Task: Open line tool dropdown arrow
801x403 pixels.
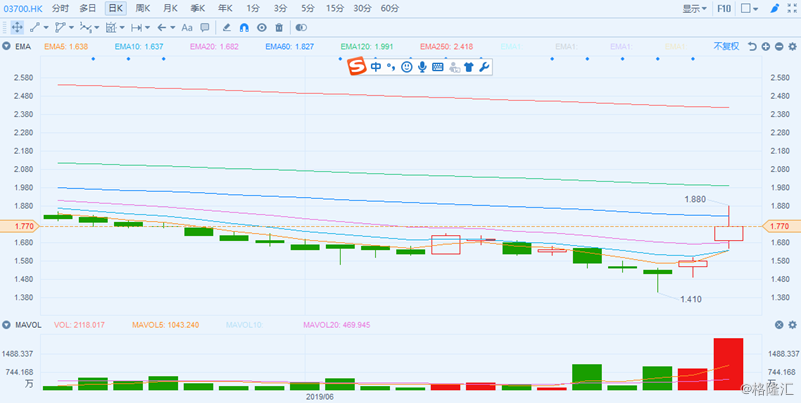Action: [x=46, y=27]
